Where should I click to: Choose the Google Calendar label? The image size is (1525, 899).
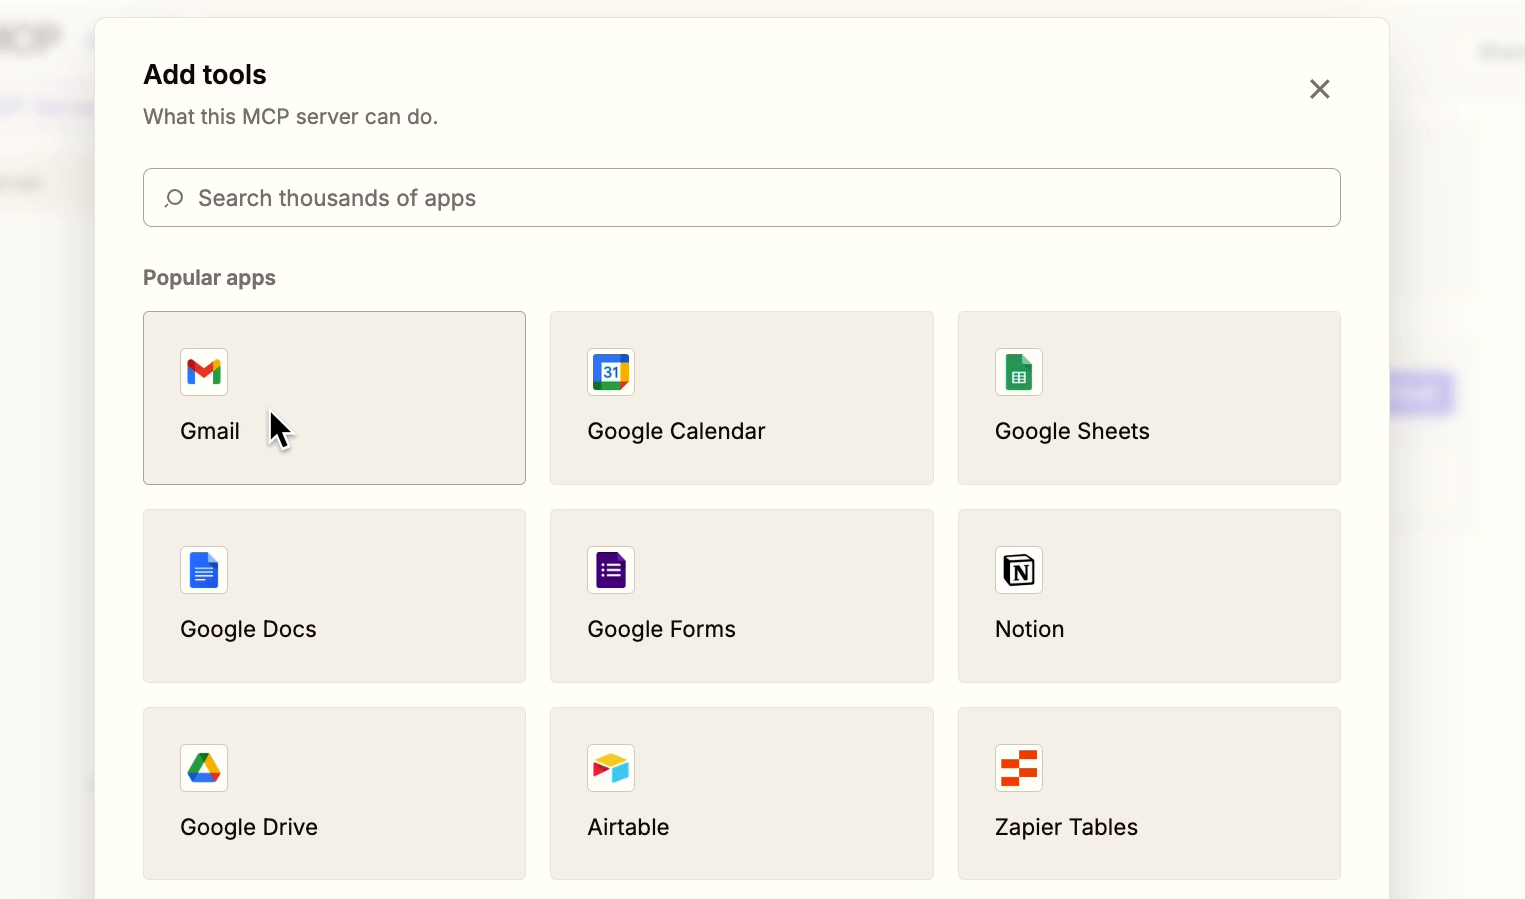(676, 431)
